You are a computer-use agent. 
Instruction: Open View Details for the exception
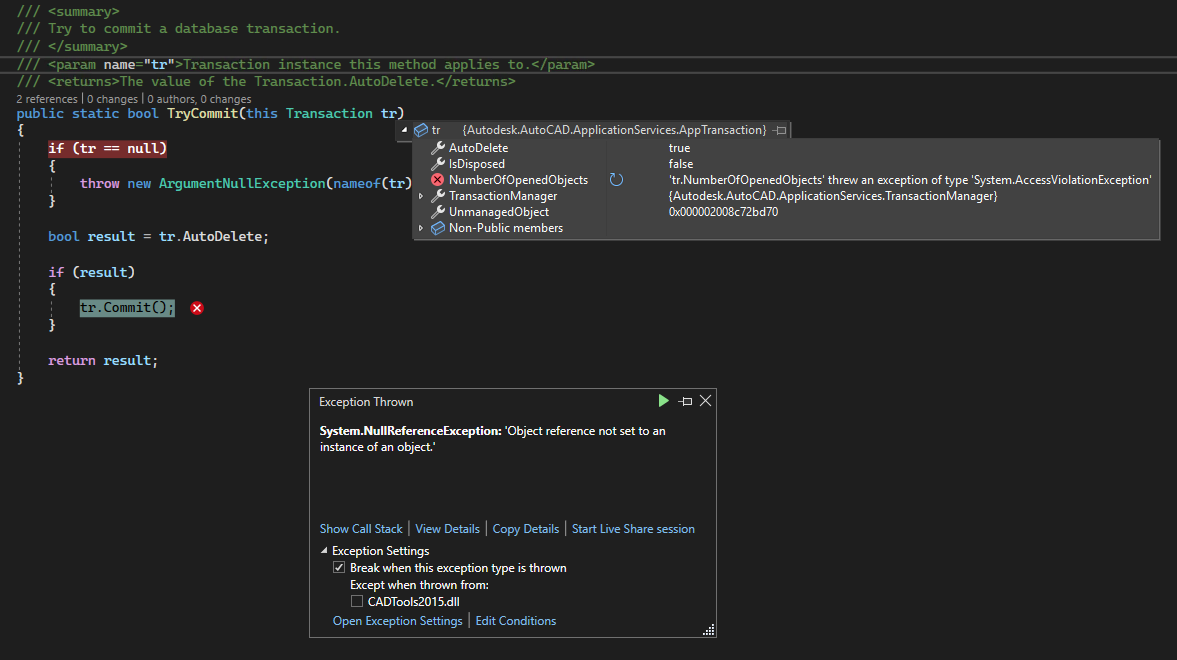click(447, 528)
